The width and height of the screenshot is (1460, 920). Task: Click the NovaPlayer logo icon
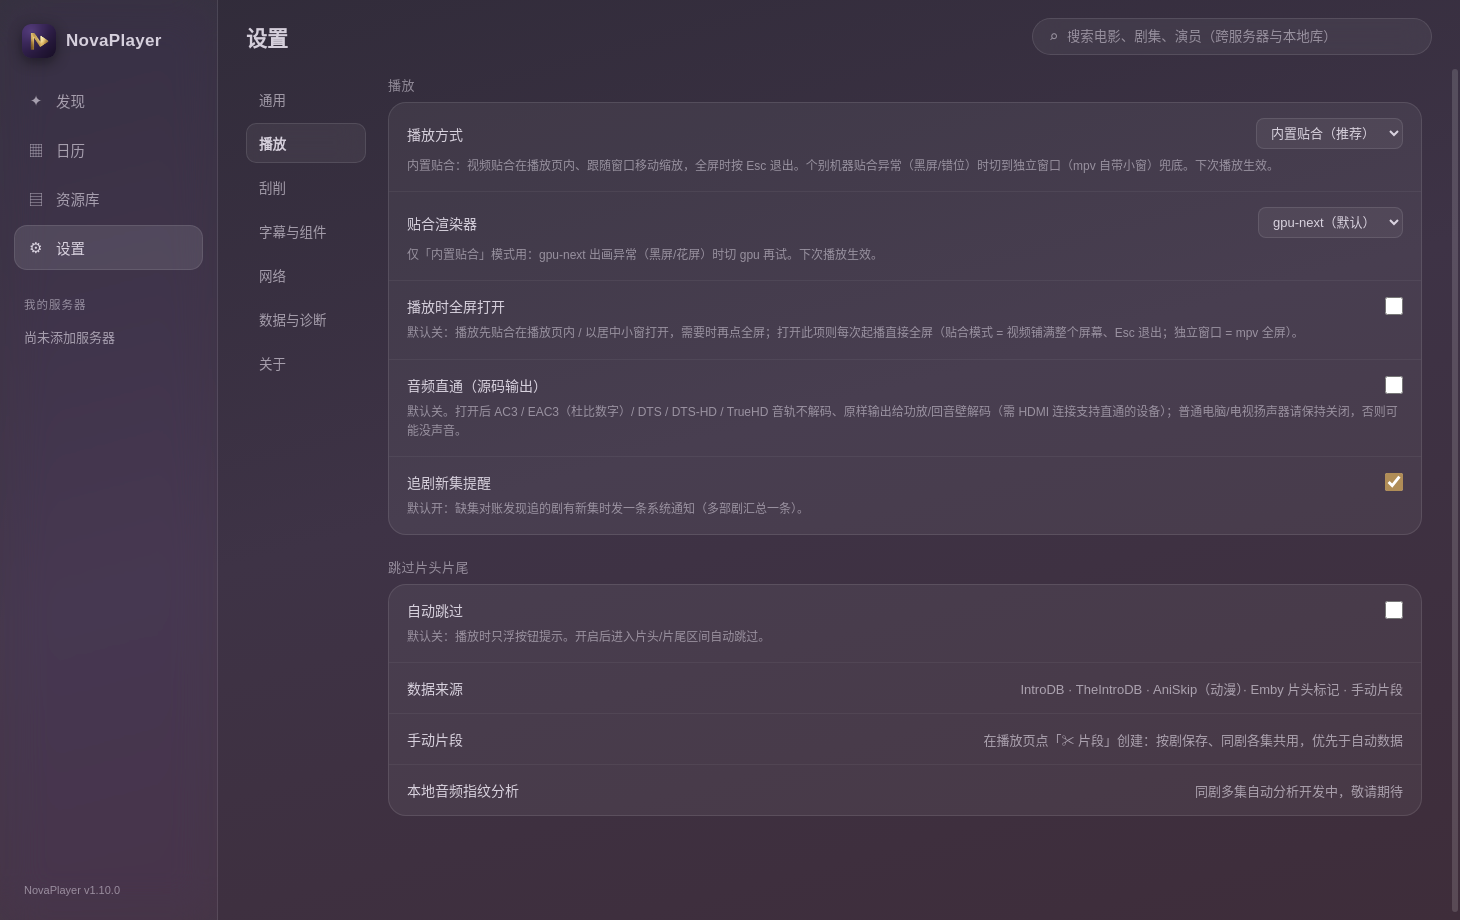click(x=39, y=41)
